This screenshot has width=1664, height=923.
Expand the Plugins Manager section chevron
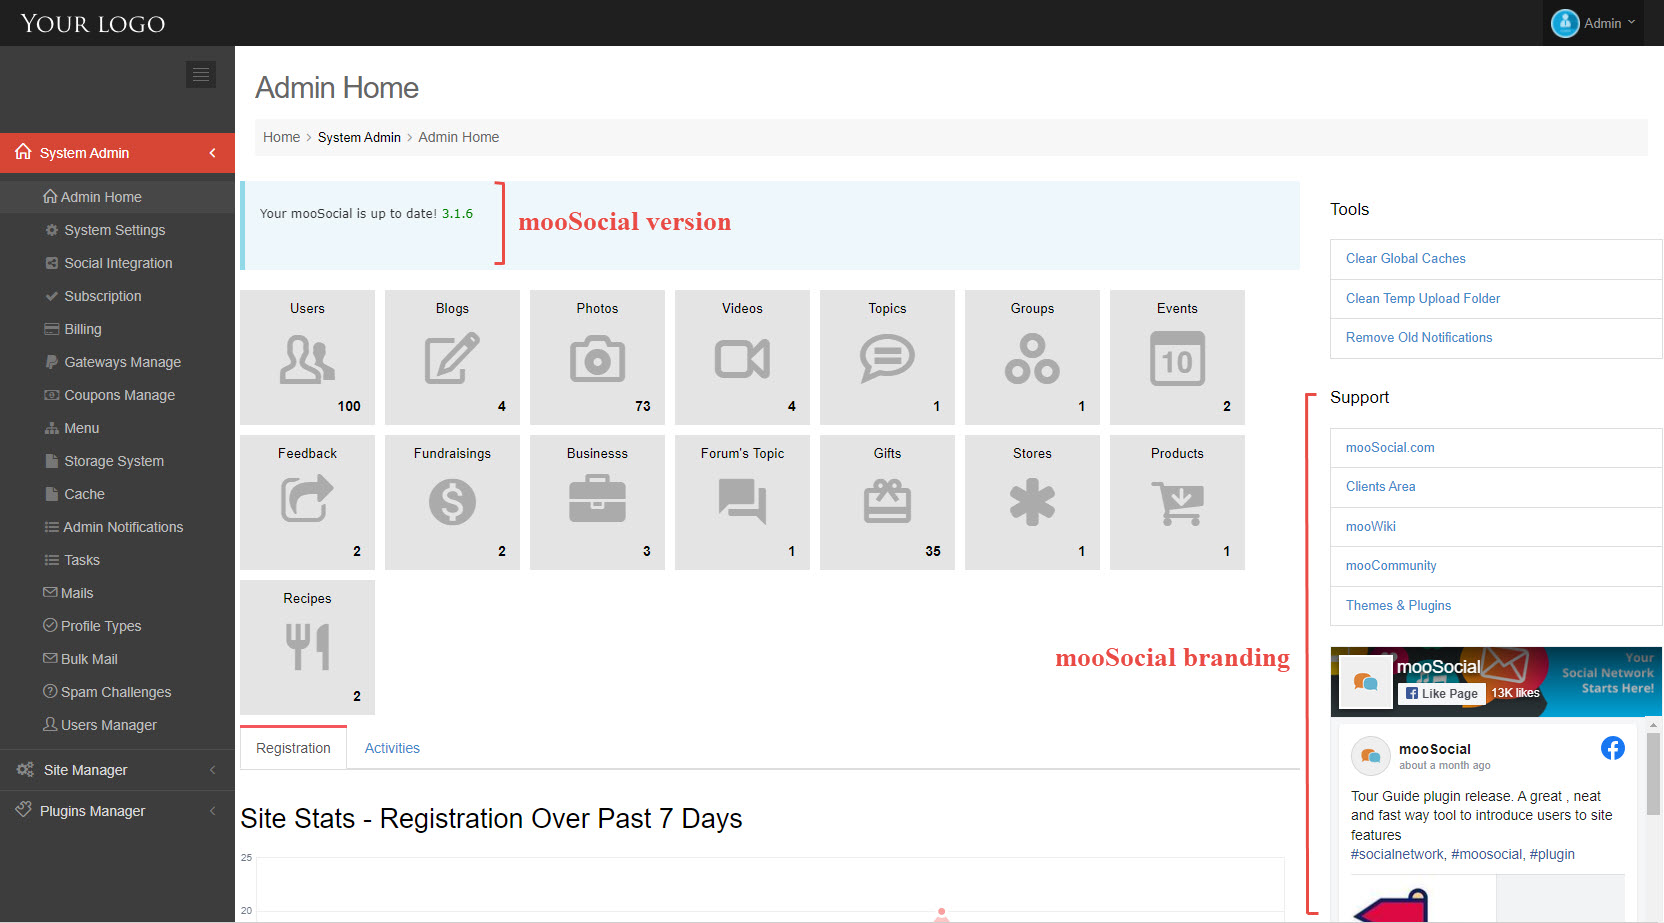pos(212,811)
